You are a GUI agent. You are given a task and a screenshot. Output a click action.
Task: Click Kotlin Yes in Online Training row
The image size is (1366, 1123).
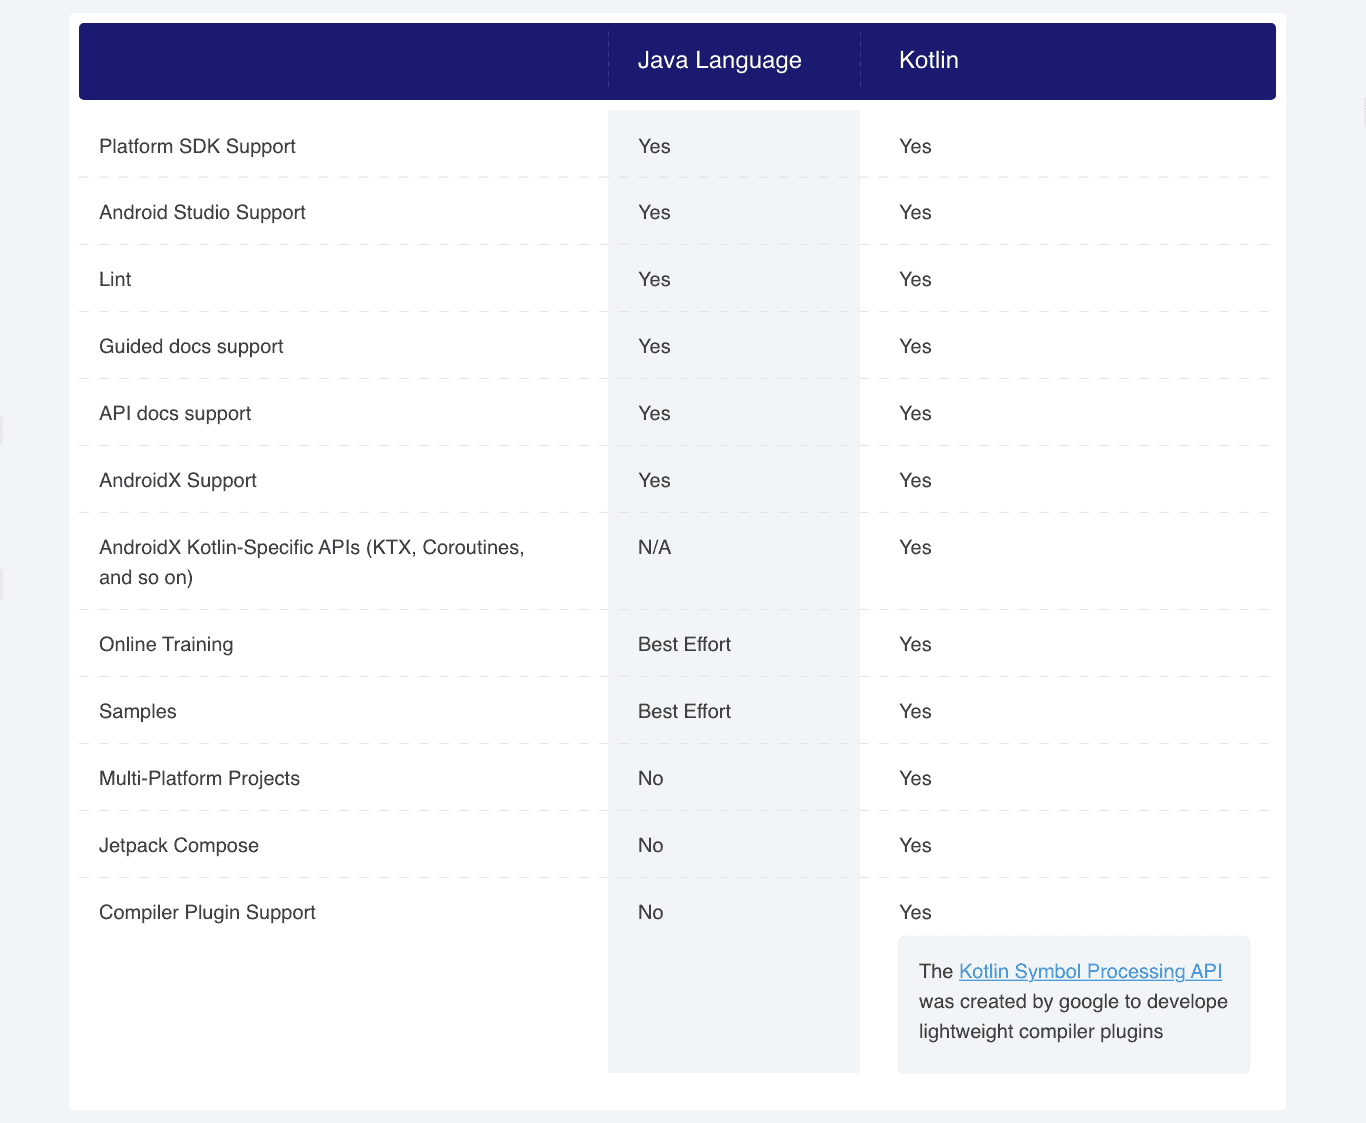[915, 644]
